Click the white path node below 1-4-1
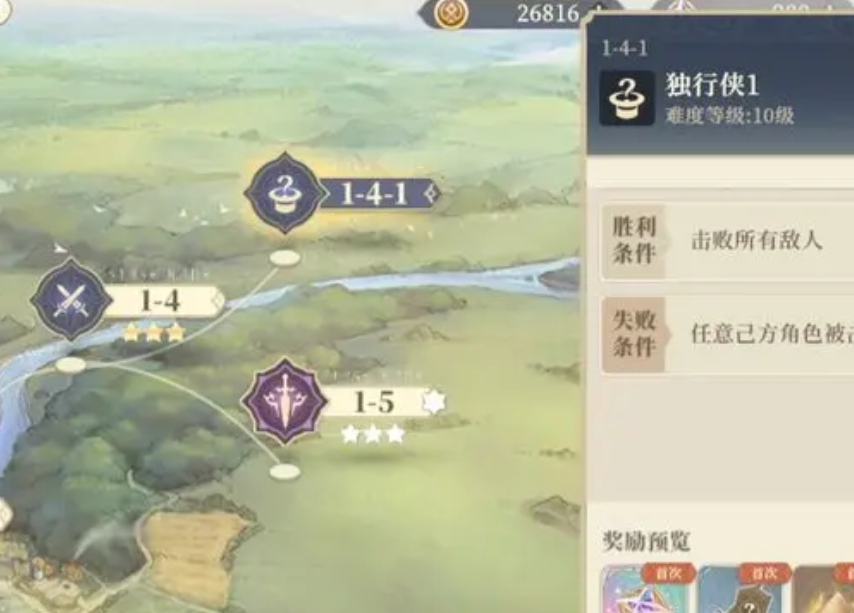This screenshot has width=854, height=613. click(x=285, y=258)
